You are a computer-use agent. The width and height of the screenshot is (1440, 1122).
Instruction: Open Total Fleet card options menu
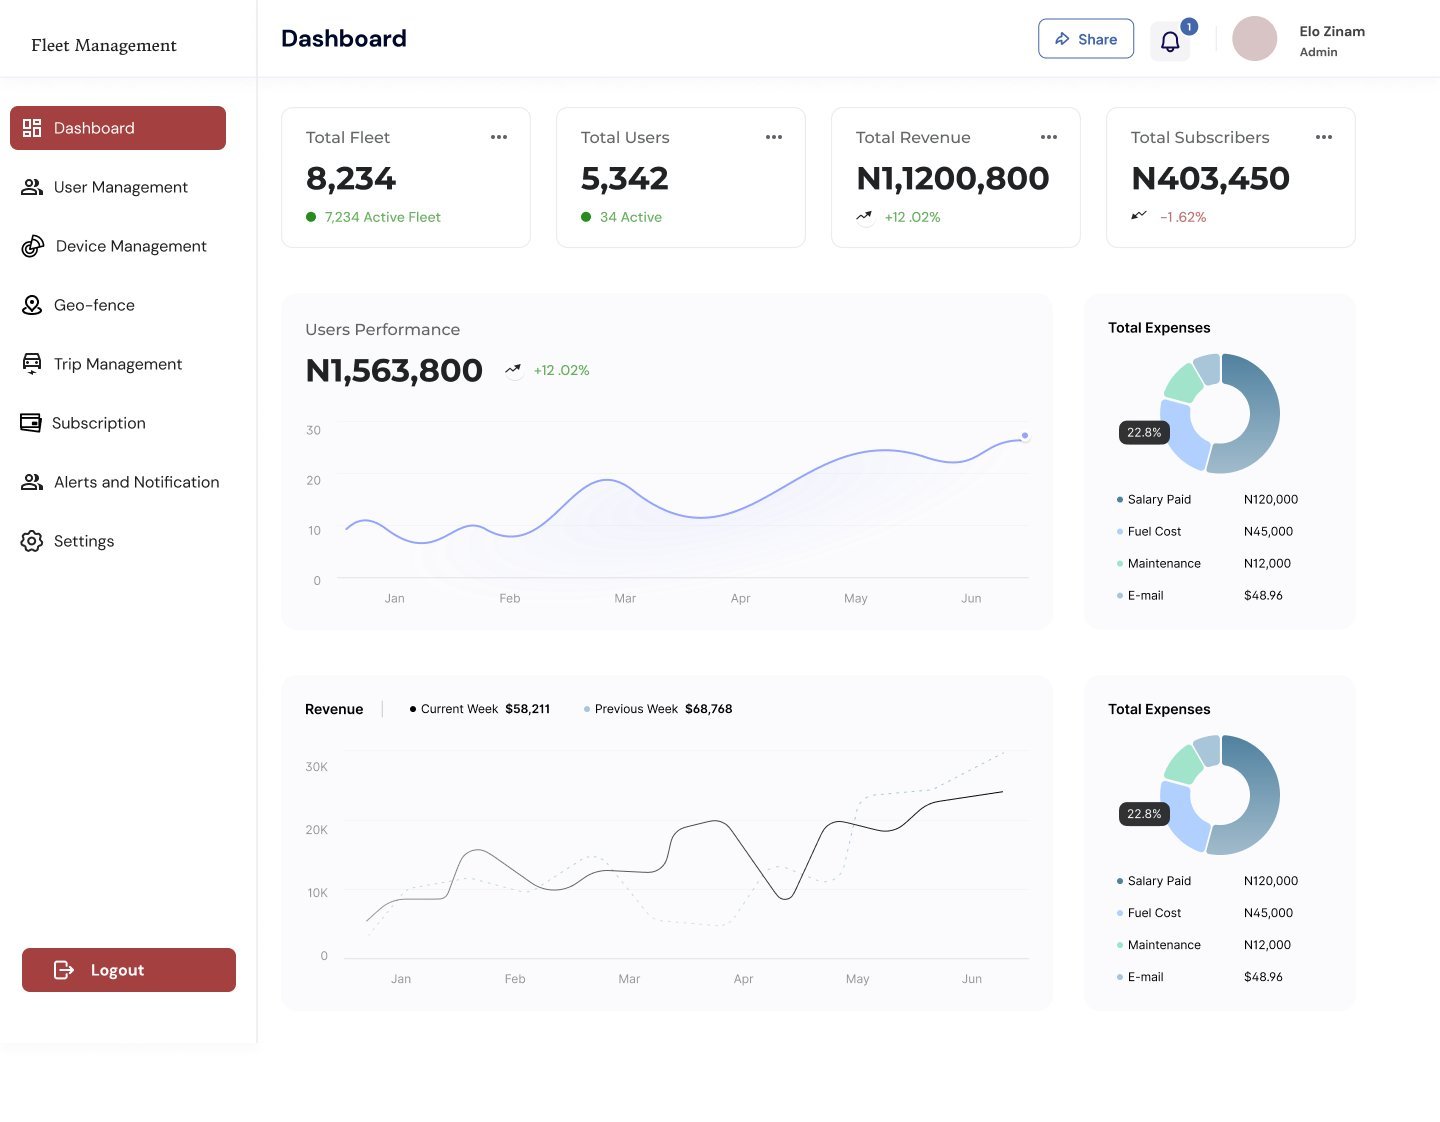click(499, 137)
